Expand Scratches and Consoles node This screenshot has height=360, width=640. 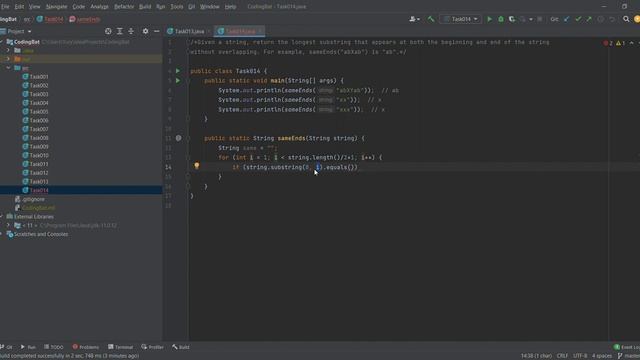click(x=2, y=234)
